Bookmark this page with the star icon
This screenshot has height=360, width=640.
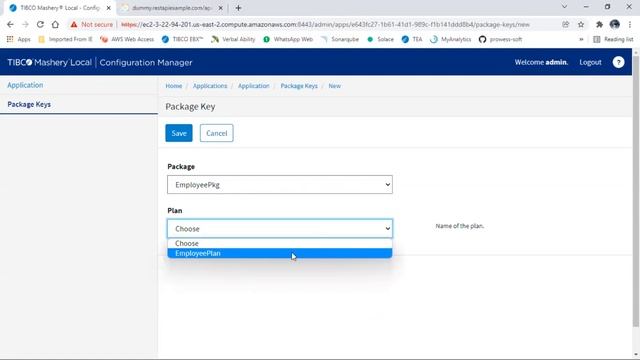click(581, 24)
